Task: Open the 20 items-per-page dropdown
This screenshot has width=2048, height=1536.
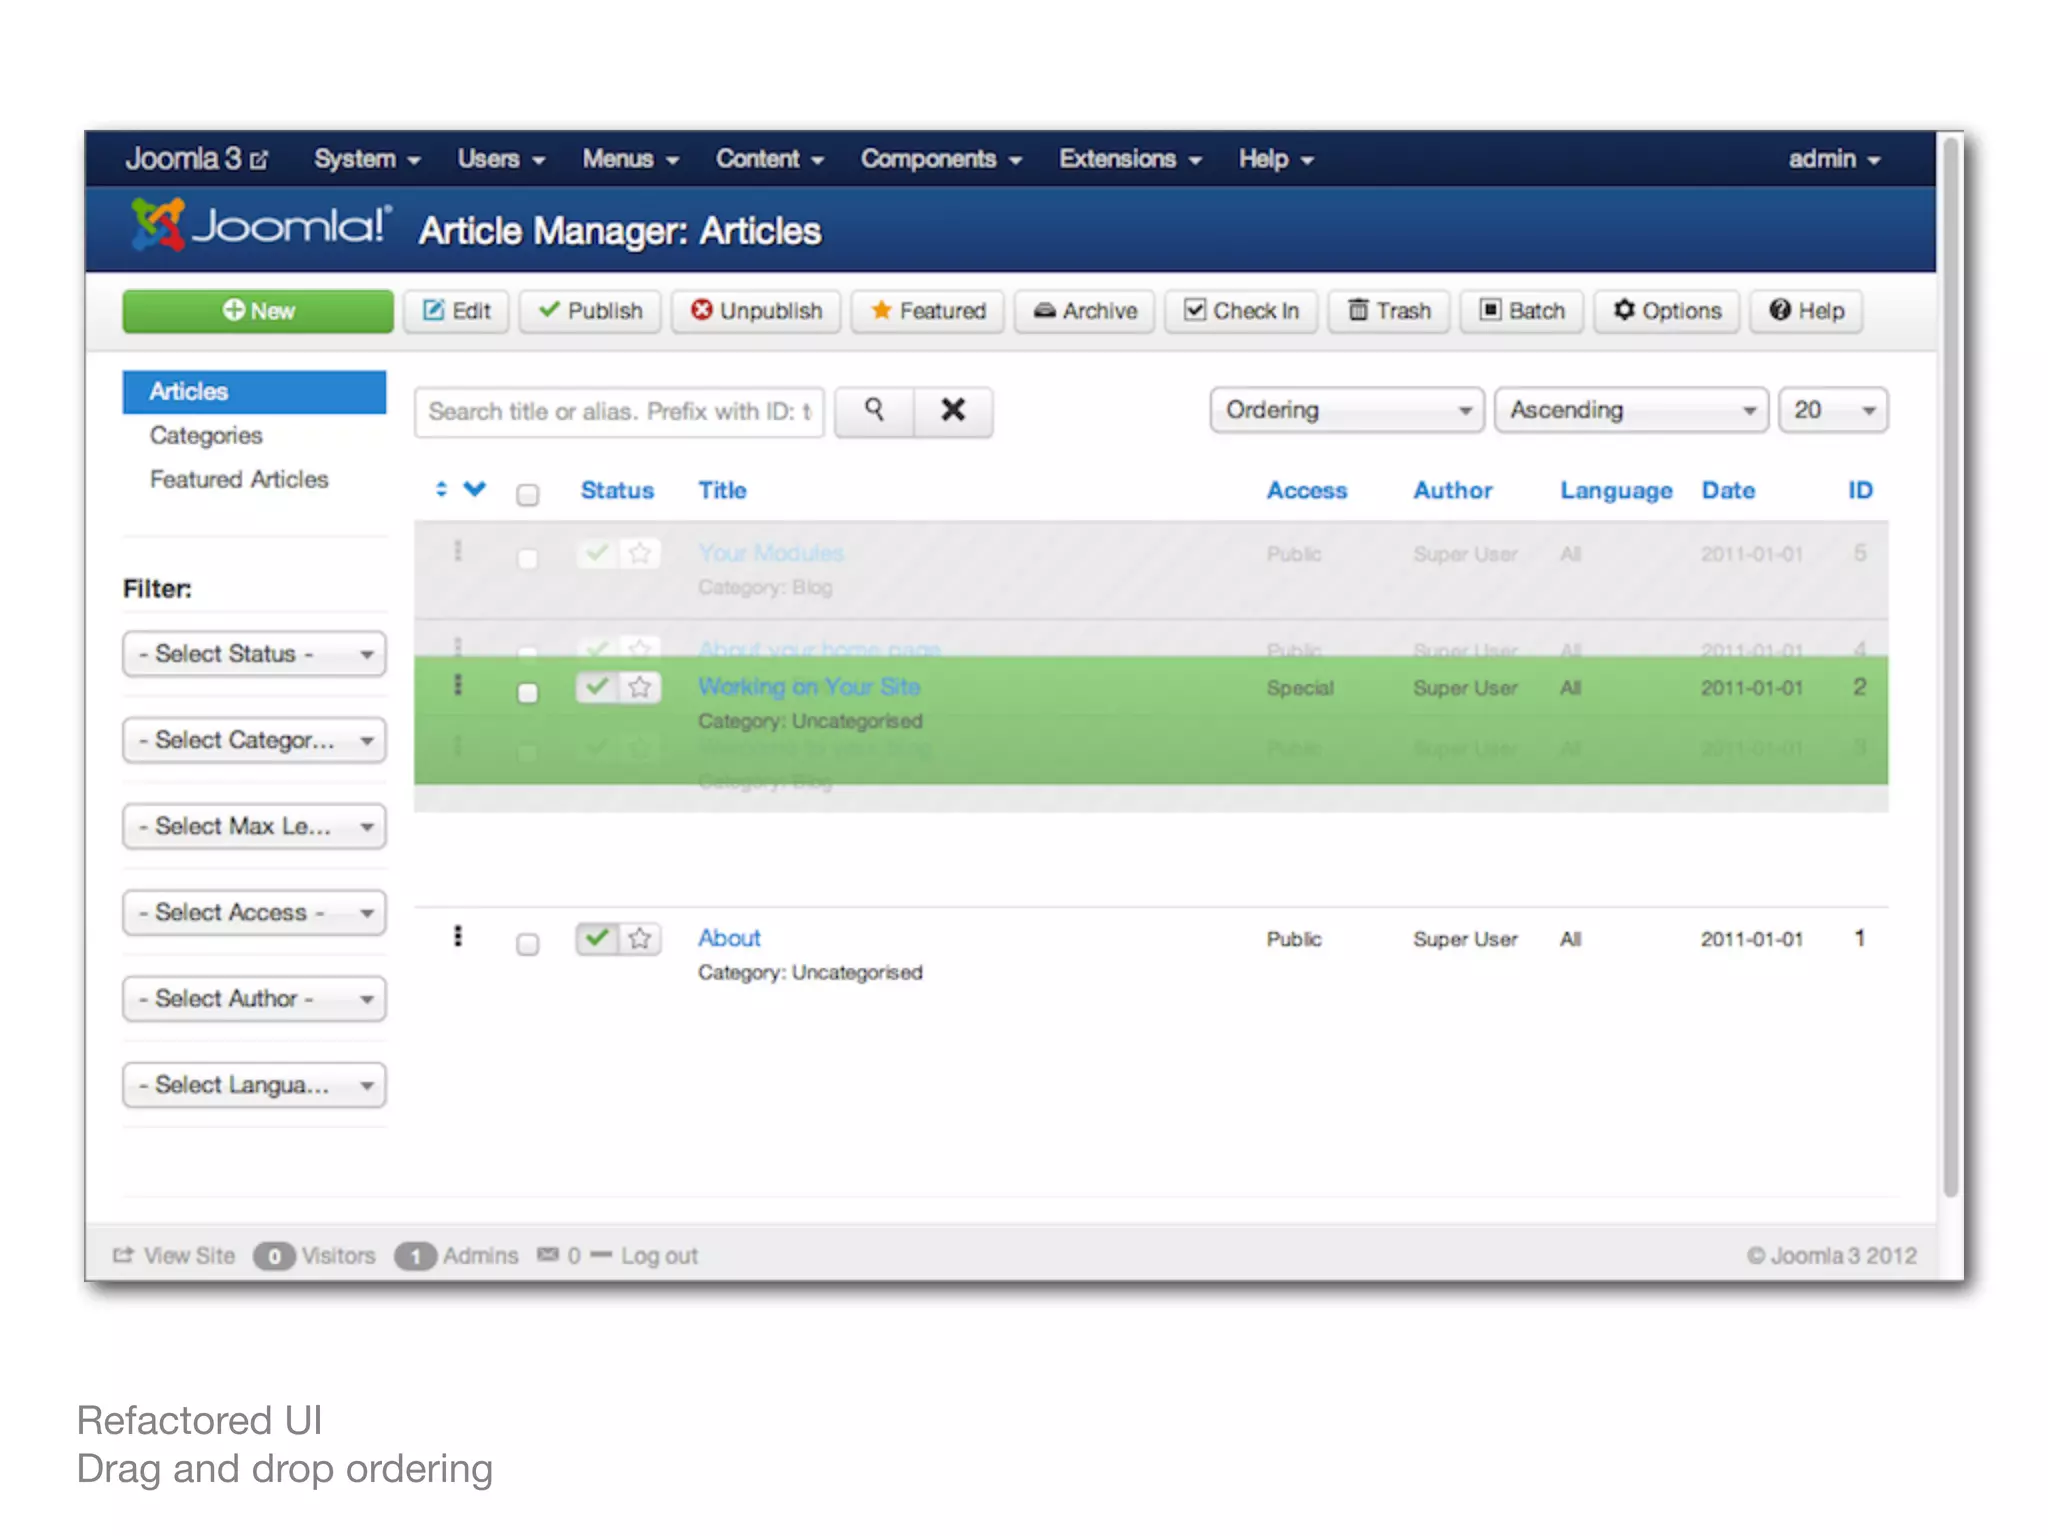Action: [1833, 410]
